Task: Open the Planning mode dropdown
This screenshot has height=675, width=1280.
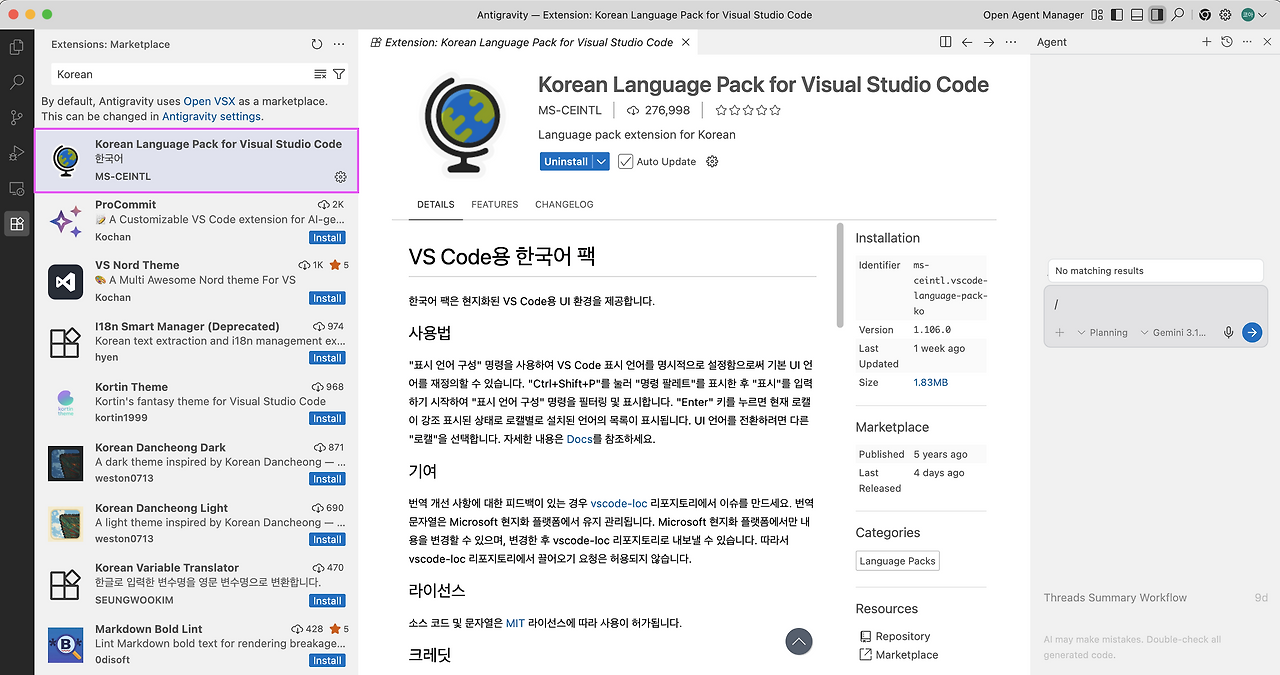Action: pyautogui.click(x=1102, y=332)
